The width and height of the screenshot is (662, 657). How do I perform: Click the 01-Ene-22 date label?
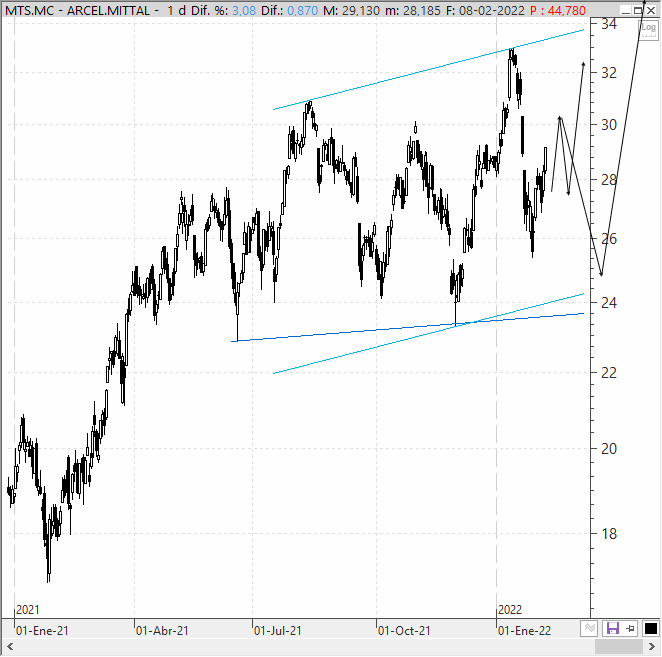(524, 631)
